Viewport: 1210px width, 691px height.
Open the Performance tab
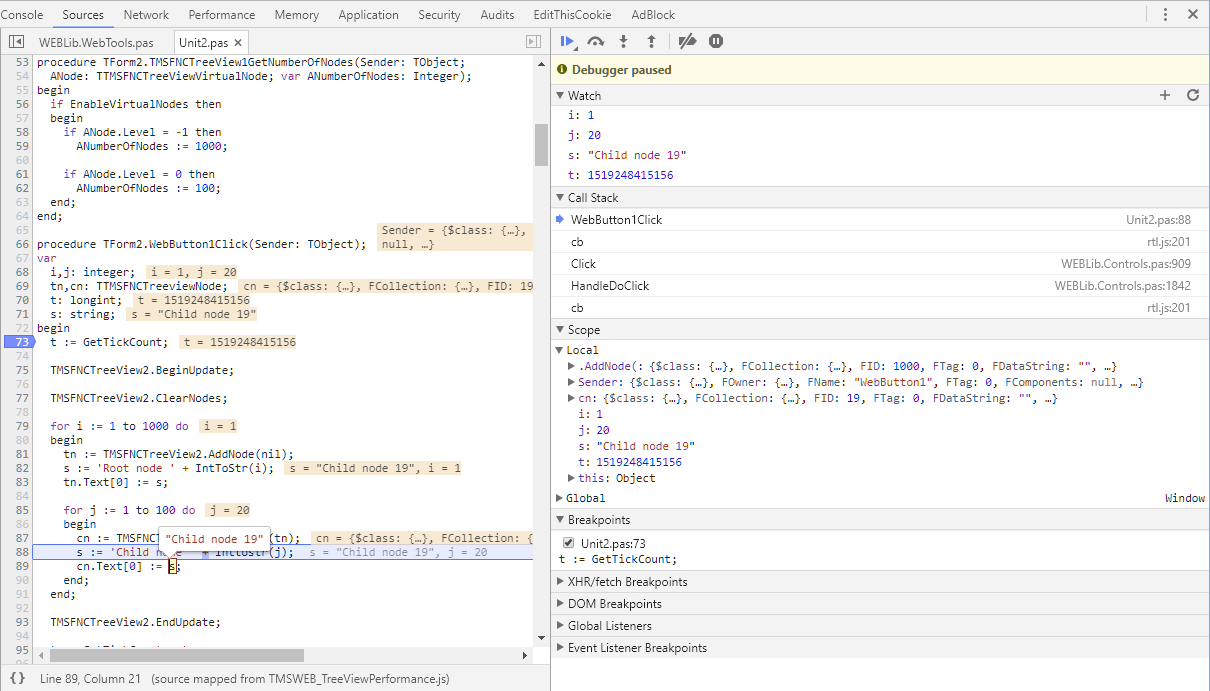(221, 15)
